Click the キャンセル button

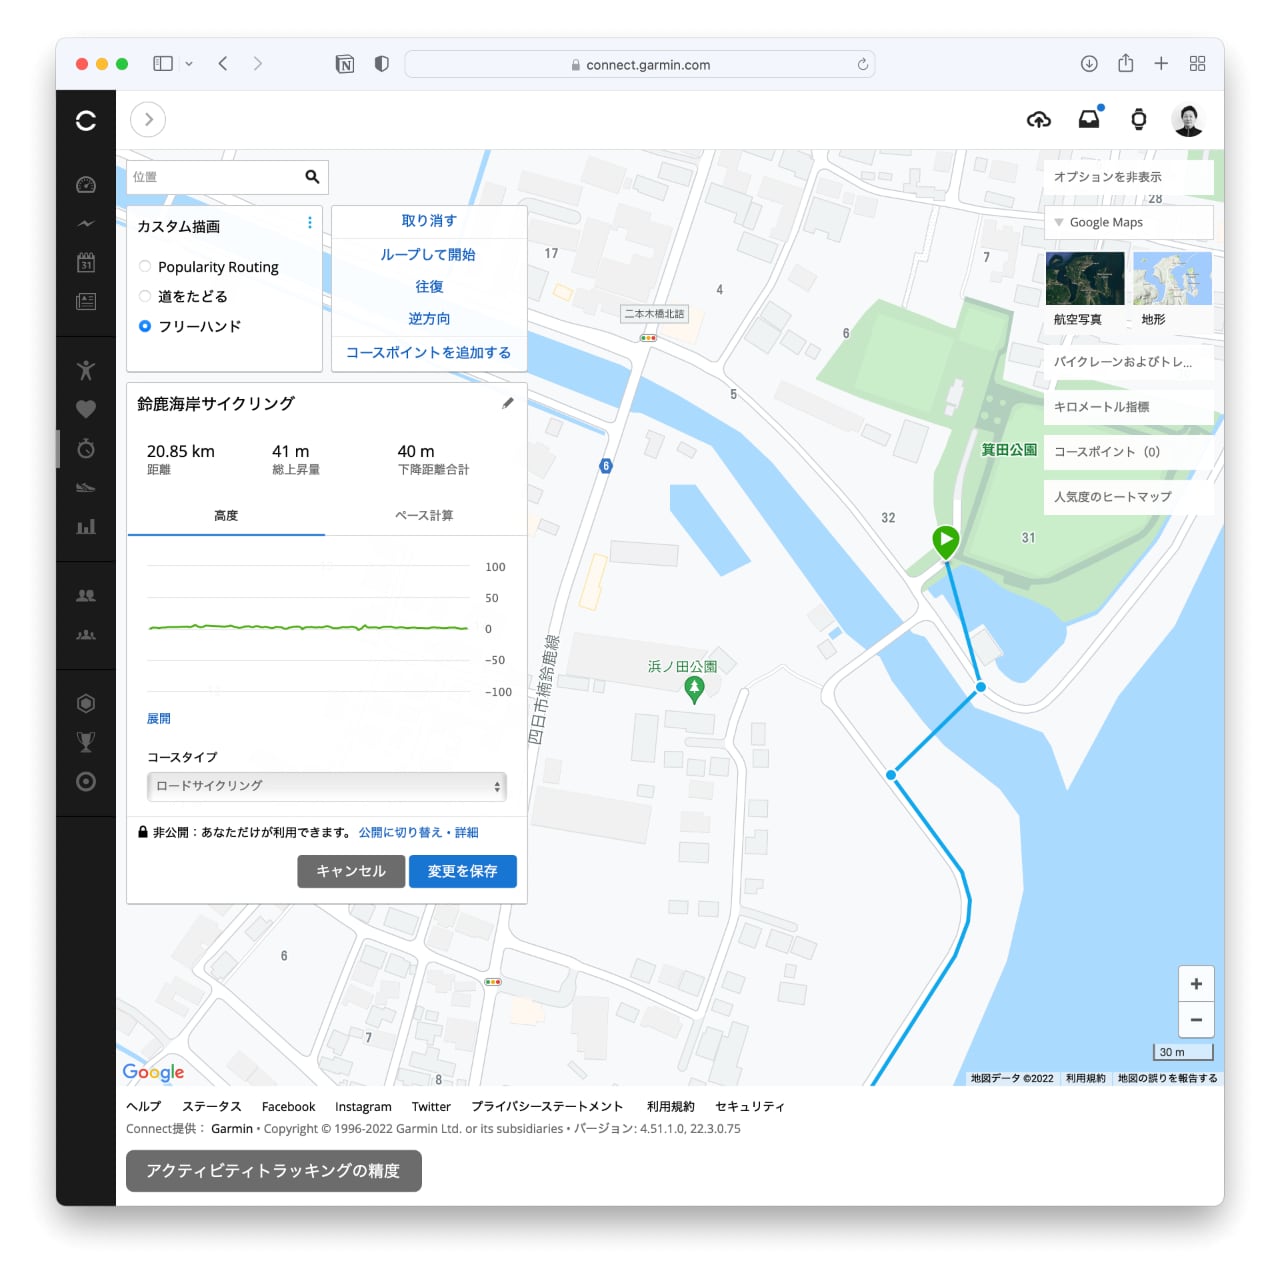350,871
